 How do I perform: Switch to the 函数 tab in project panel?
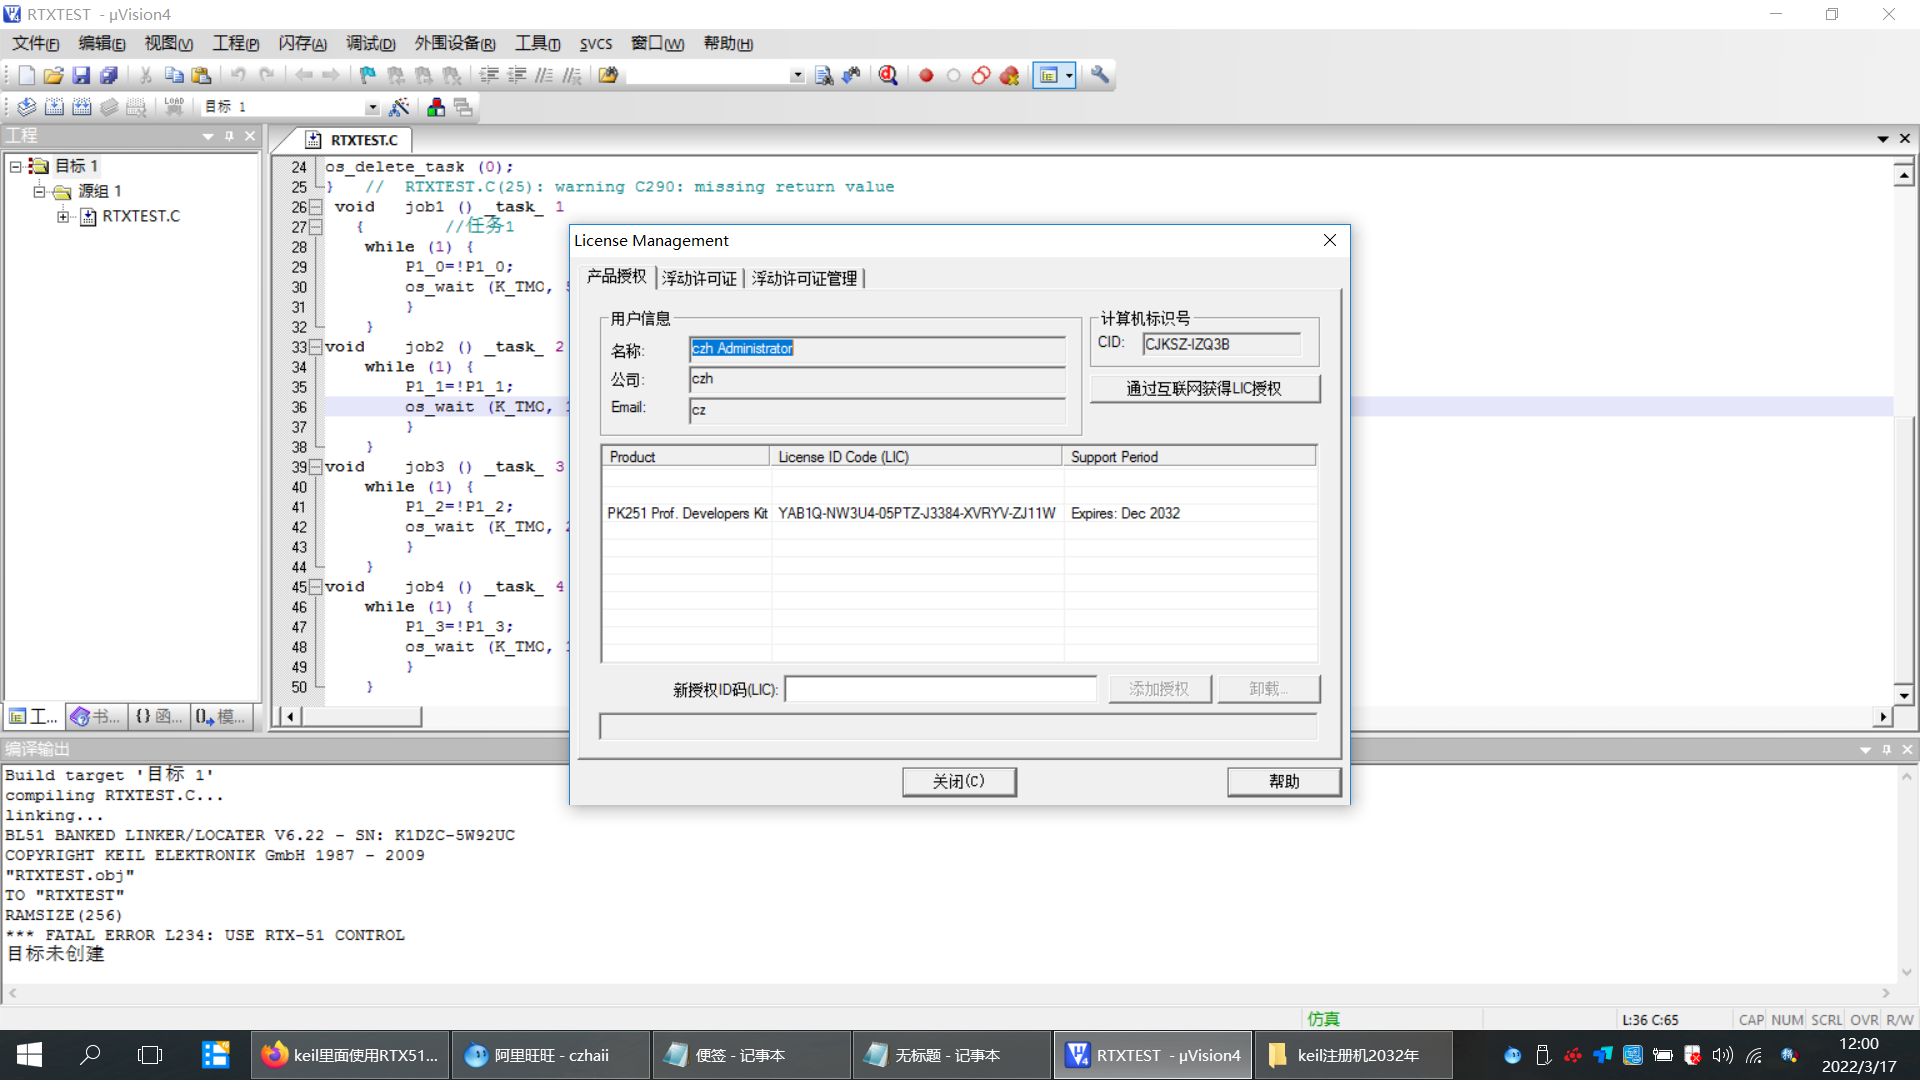(x=159, y=716)
